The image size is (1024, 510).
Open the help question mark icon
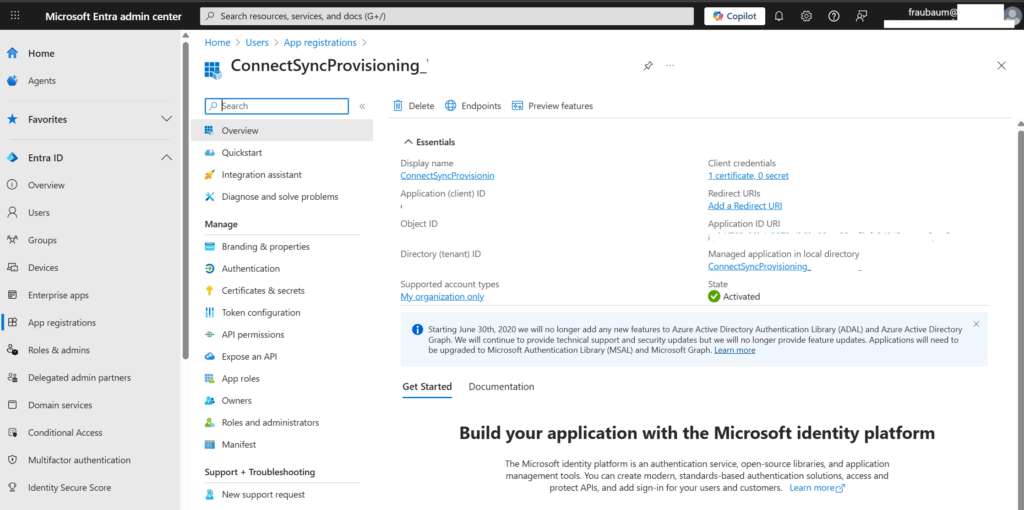833,16
